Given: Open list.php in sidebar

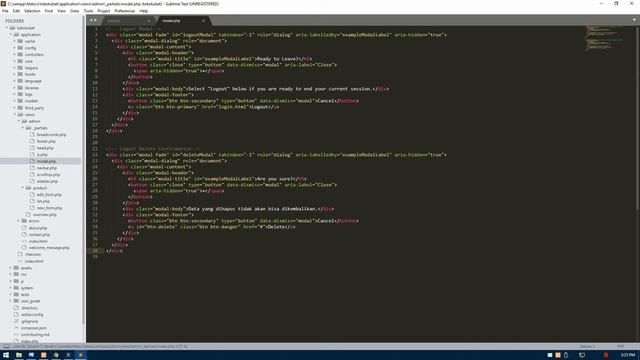Looking at the screenshot, I should 43,201.
